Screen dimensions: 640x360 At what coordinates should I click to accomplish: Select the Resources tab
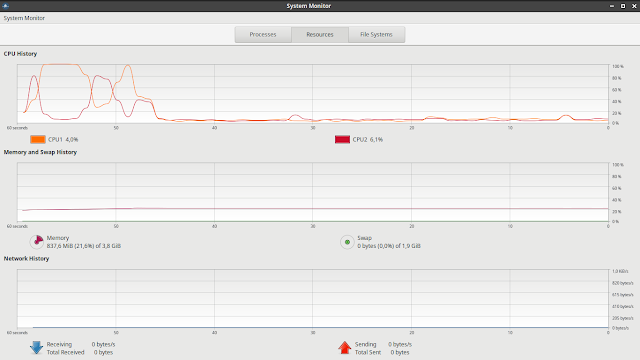(x=320, y=35)
